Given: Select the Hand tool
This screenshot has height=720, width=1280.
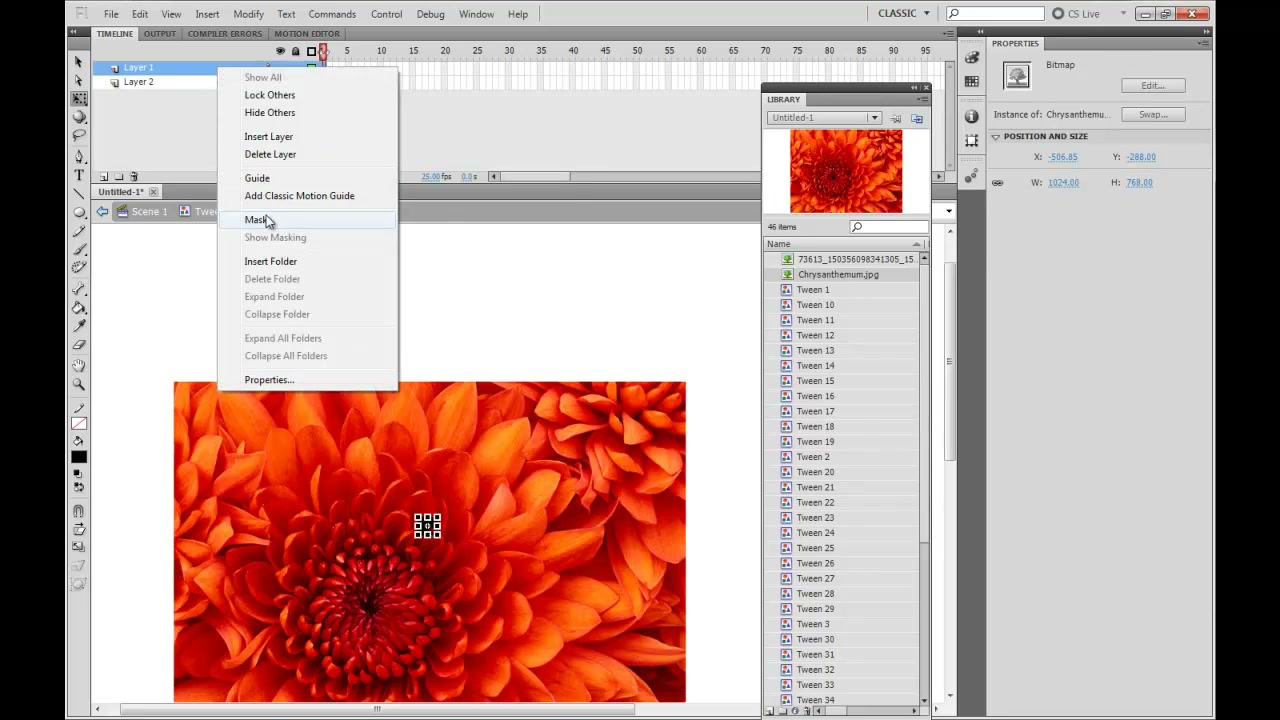Looking at the screenshot, I should tap(79, 366).
